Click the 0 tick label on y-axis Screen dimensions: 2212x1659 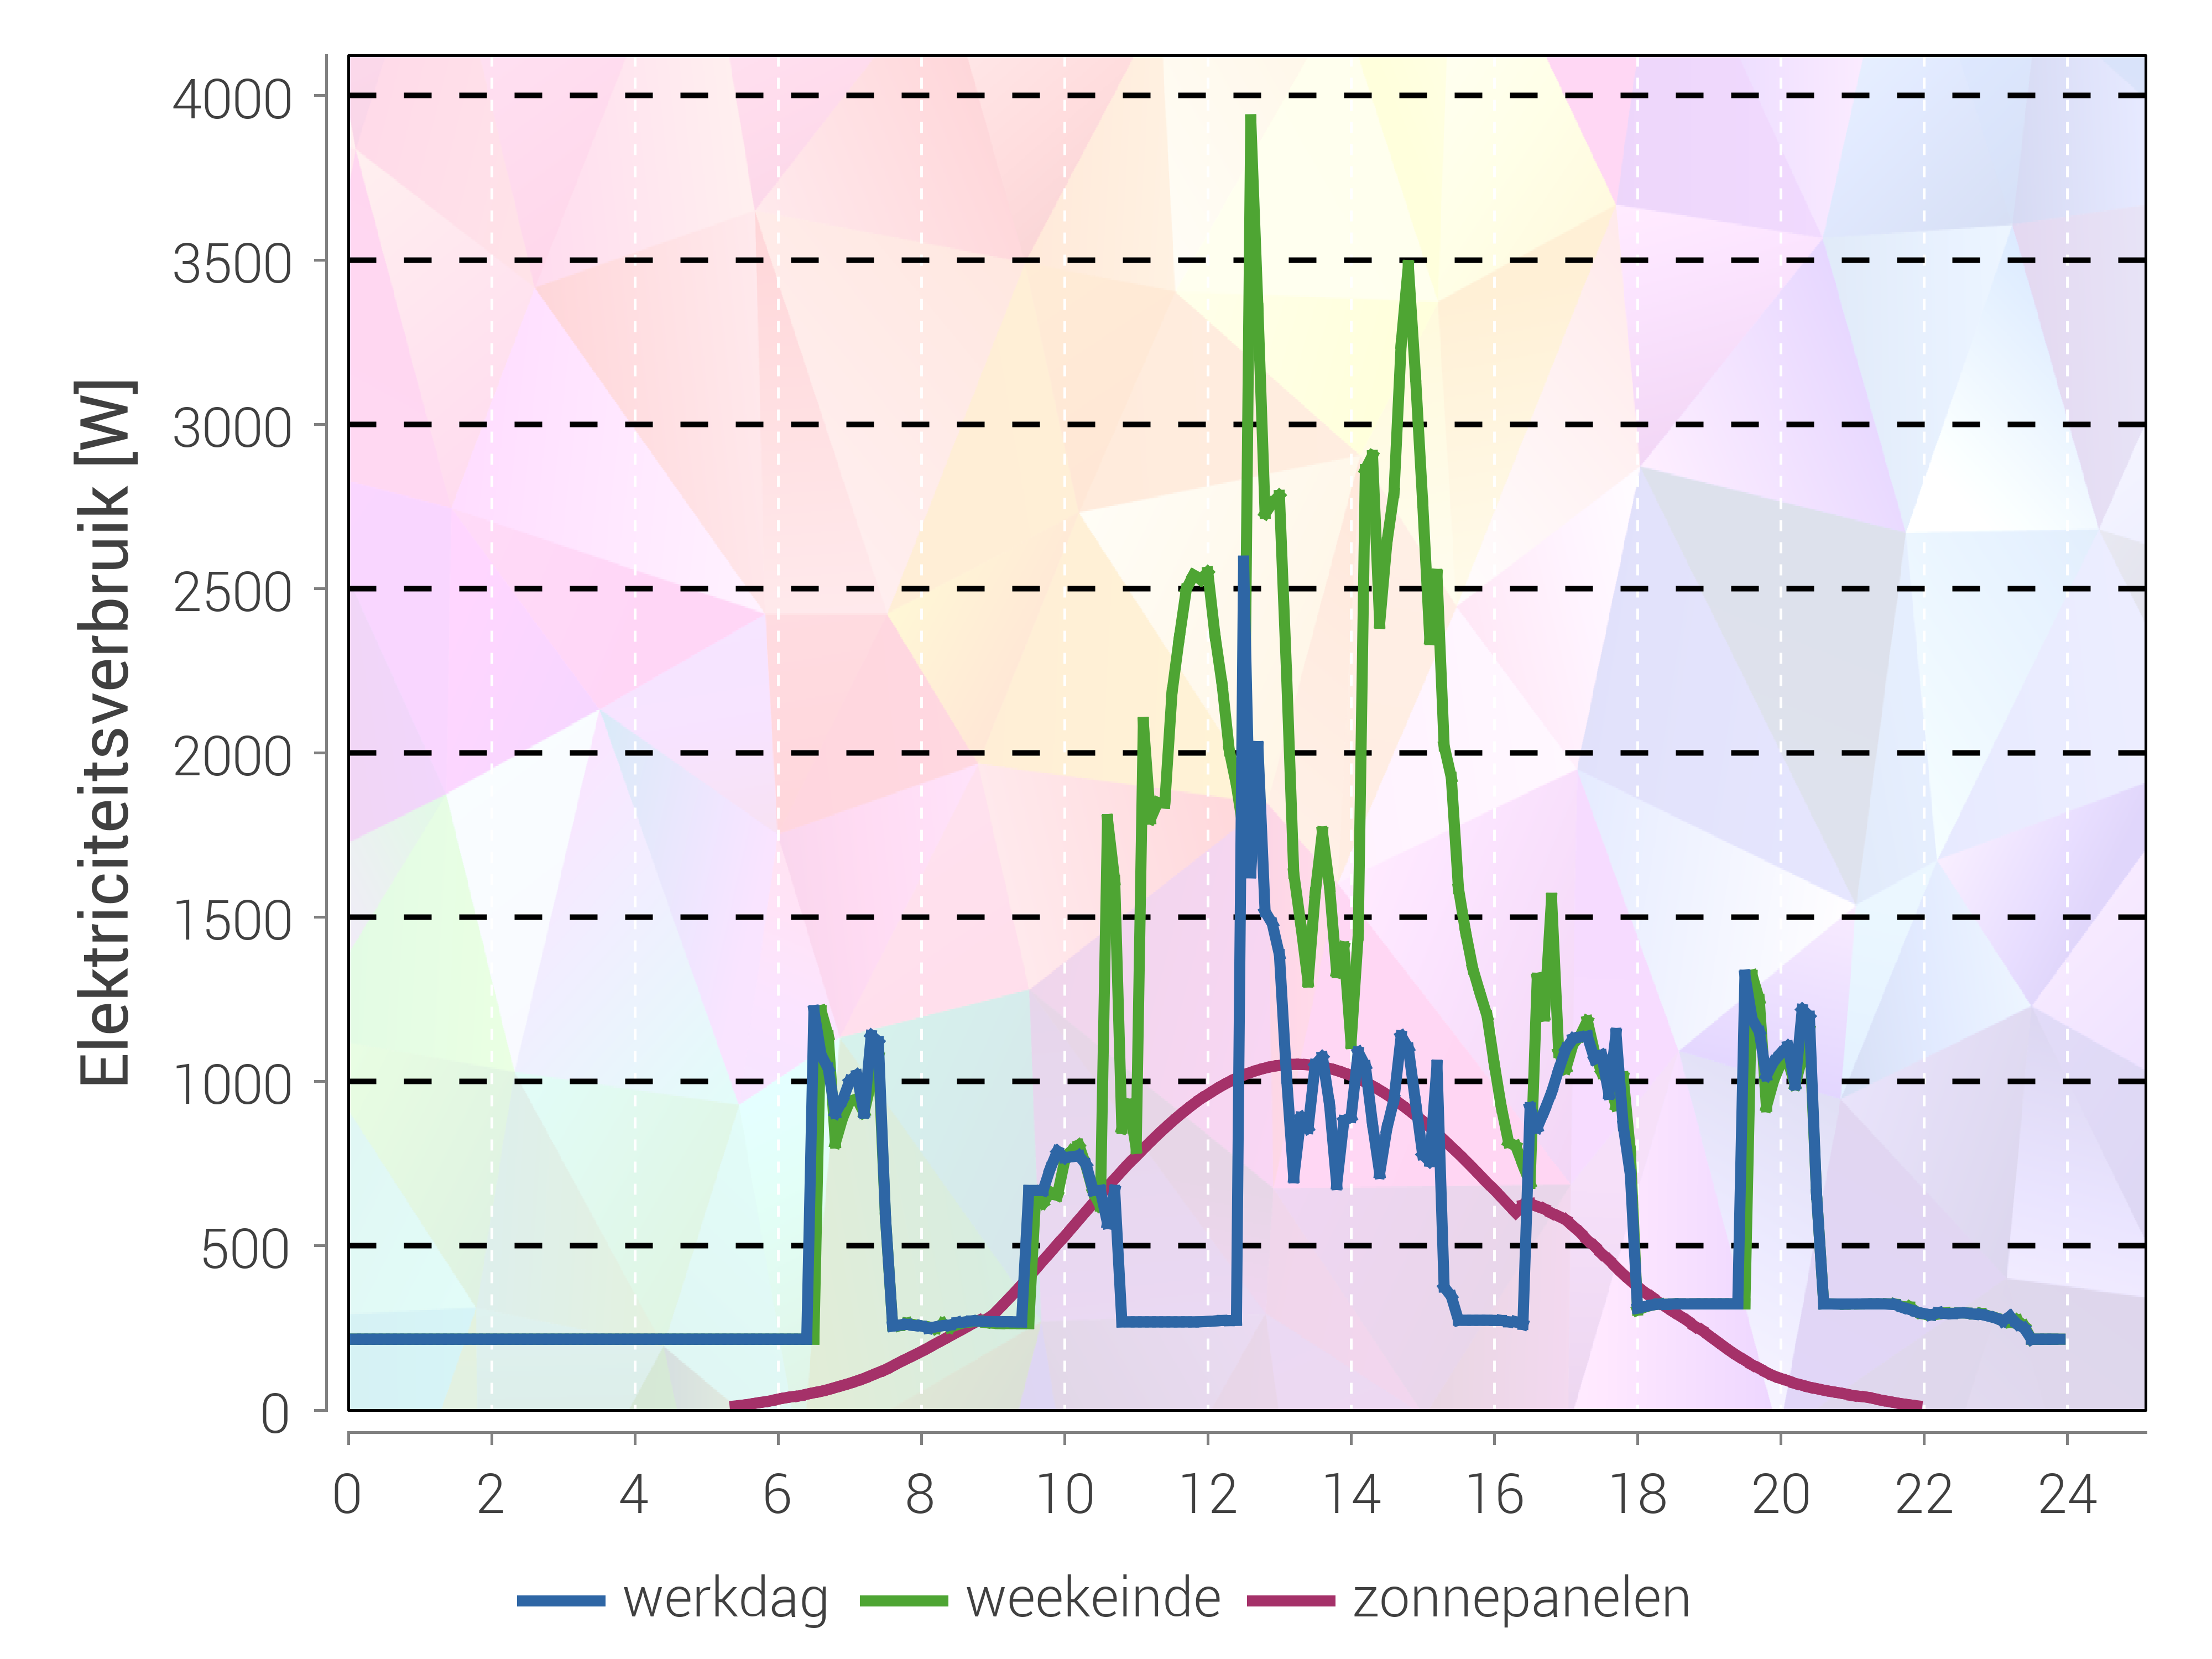(275, 1415)
